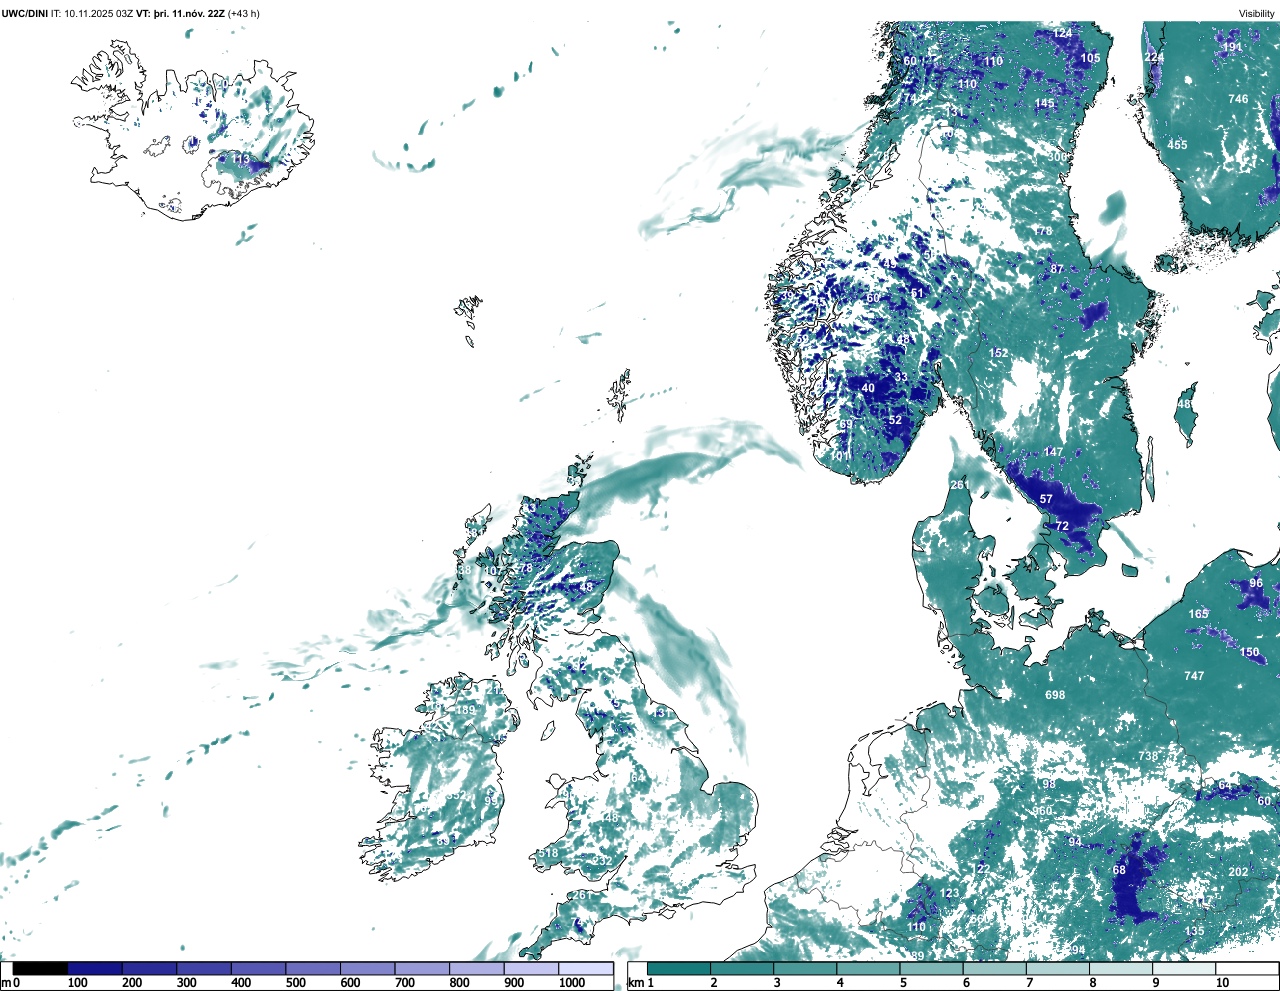
Task: Click the visibility value 202 at right edge
Action: (x=1238, y=872)
